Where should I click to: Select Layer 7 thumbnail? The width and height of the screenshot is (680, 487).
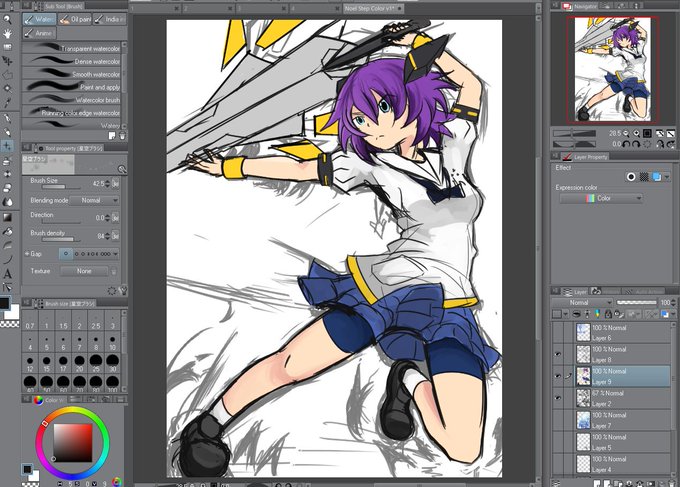pyautogui.click(x=583, y=420)
